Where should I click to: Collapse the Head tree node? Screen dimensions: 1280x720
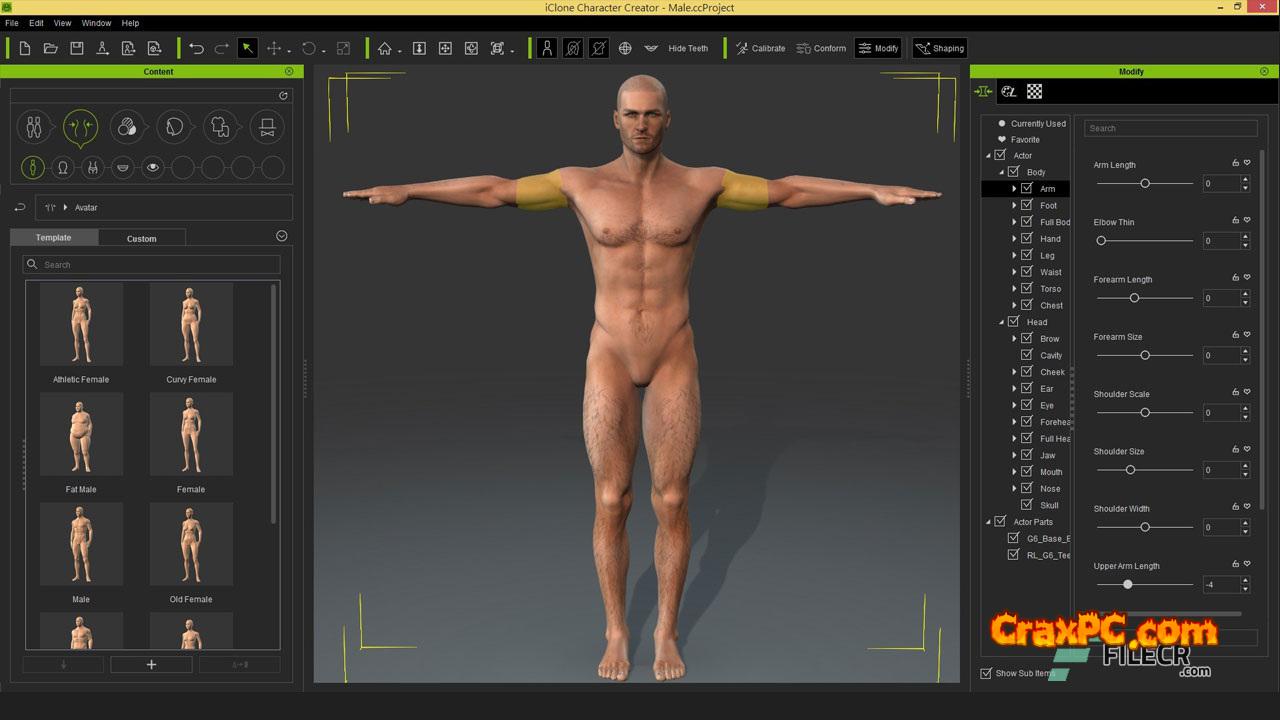(1002, 322)
